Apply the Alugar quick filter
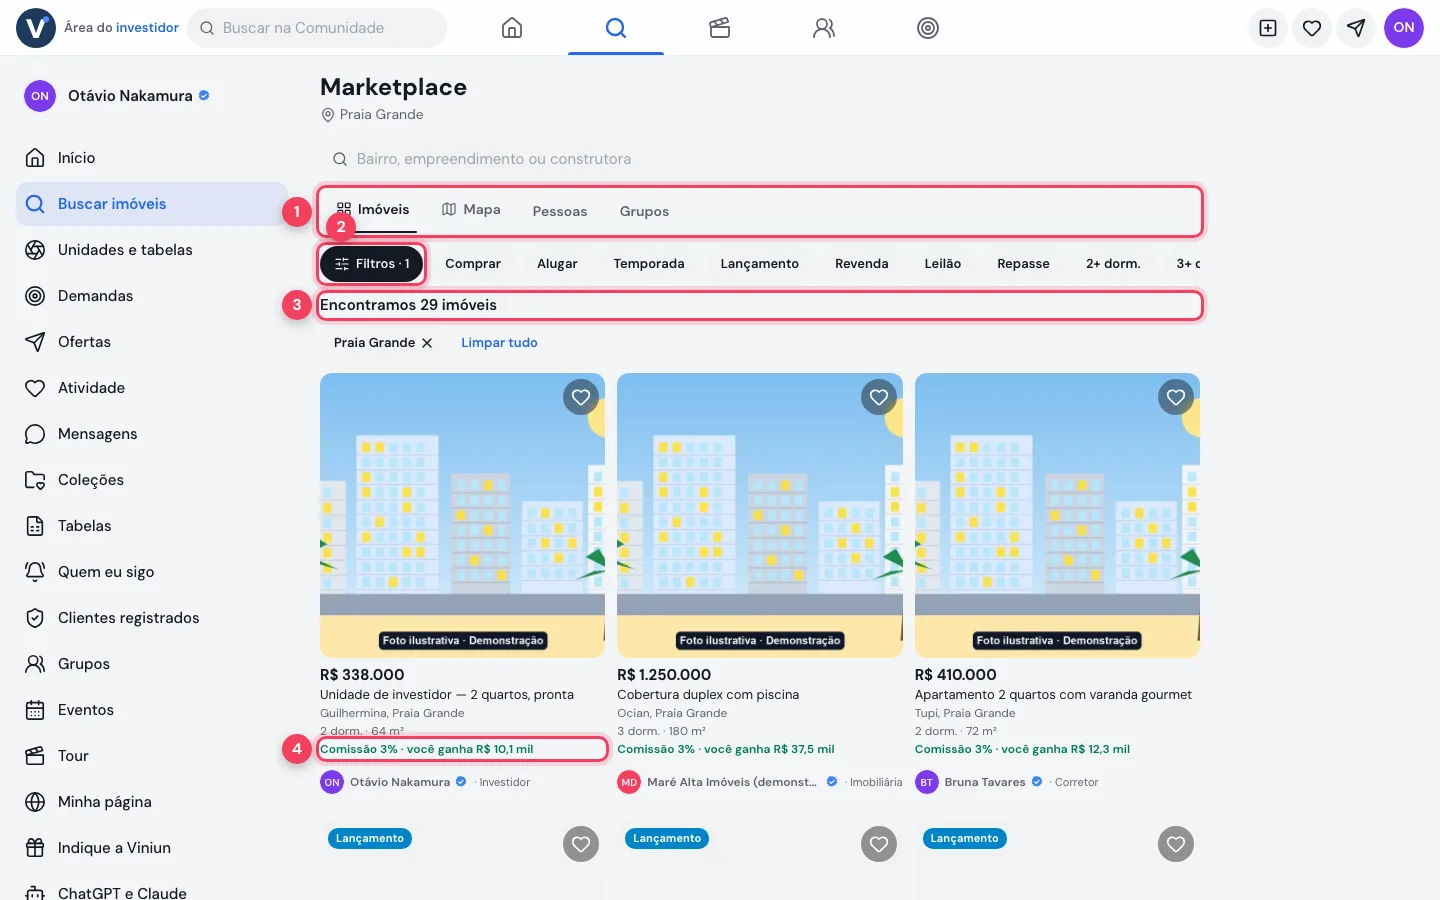The image size is (1440, 900). [557, 264]
